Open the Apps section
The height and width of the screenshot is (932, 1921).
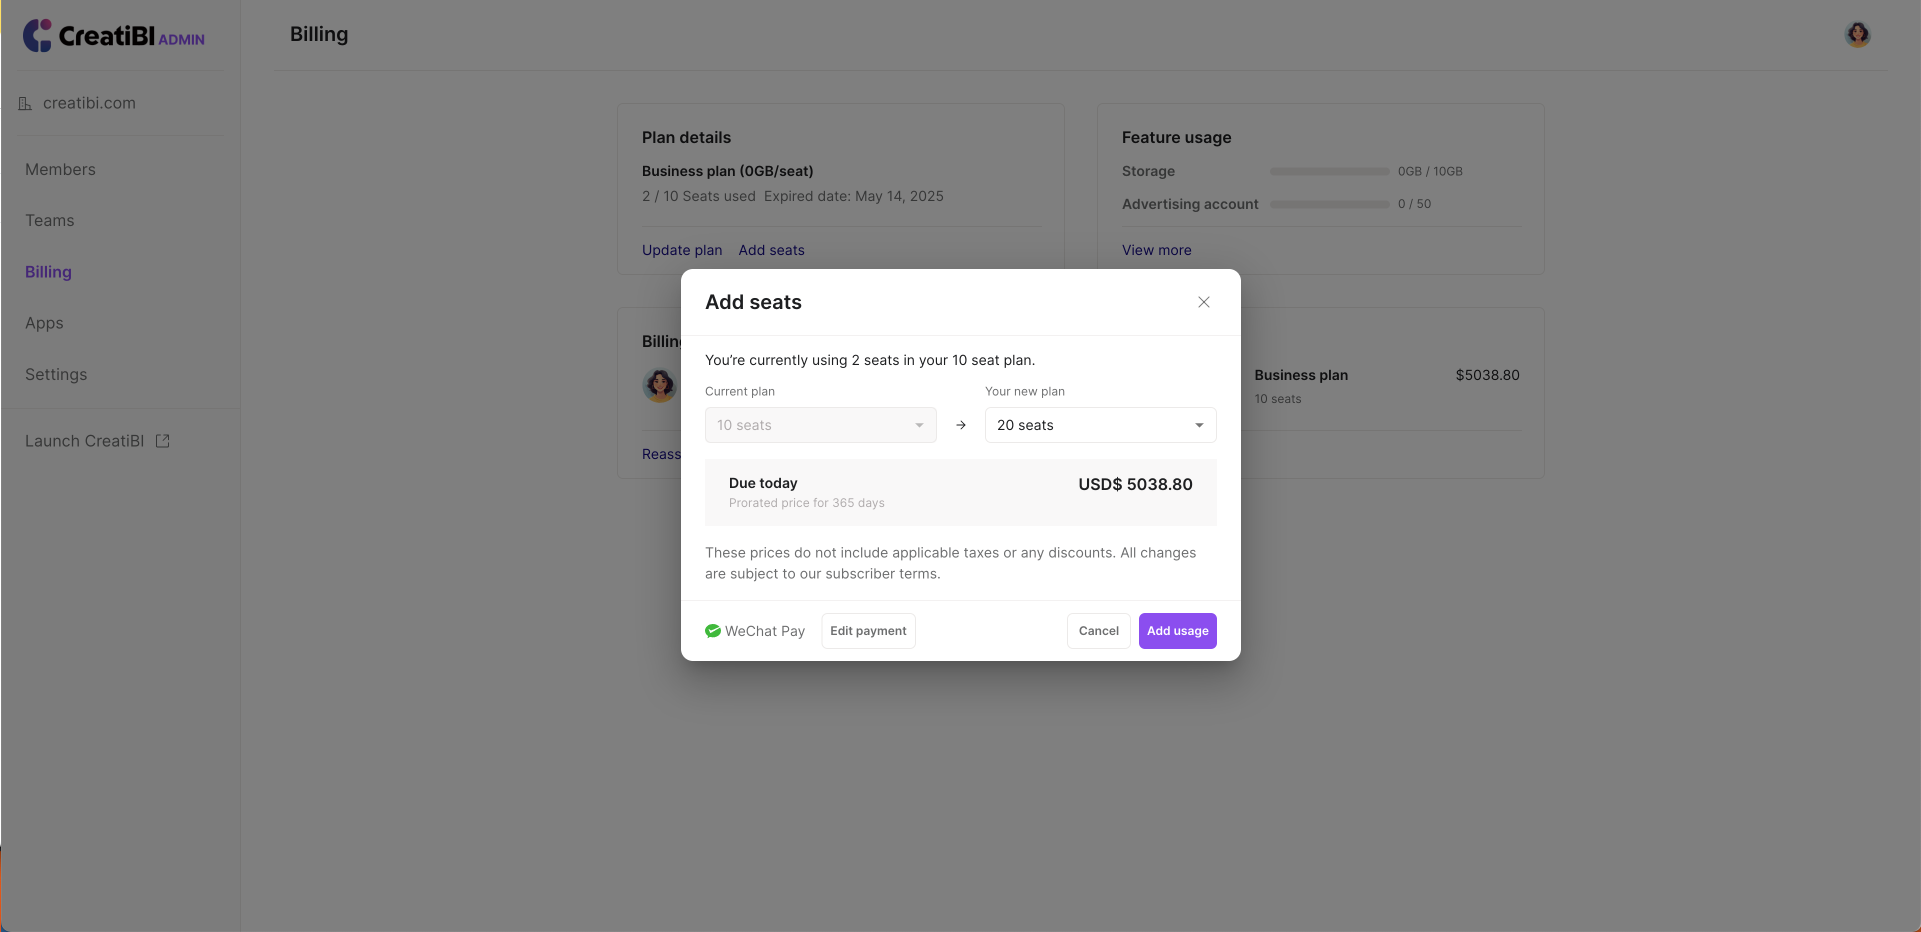click(44, 323)
